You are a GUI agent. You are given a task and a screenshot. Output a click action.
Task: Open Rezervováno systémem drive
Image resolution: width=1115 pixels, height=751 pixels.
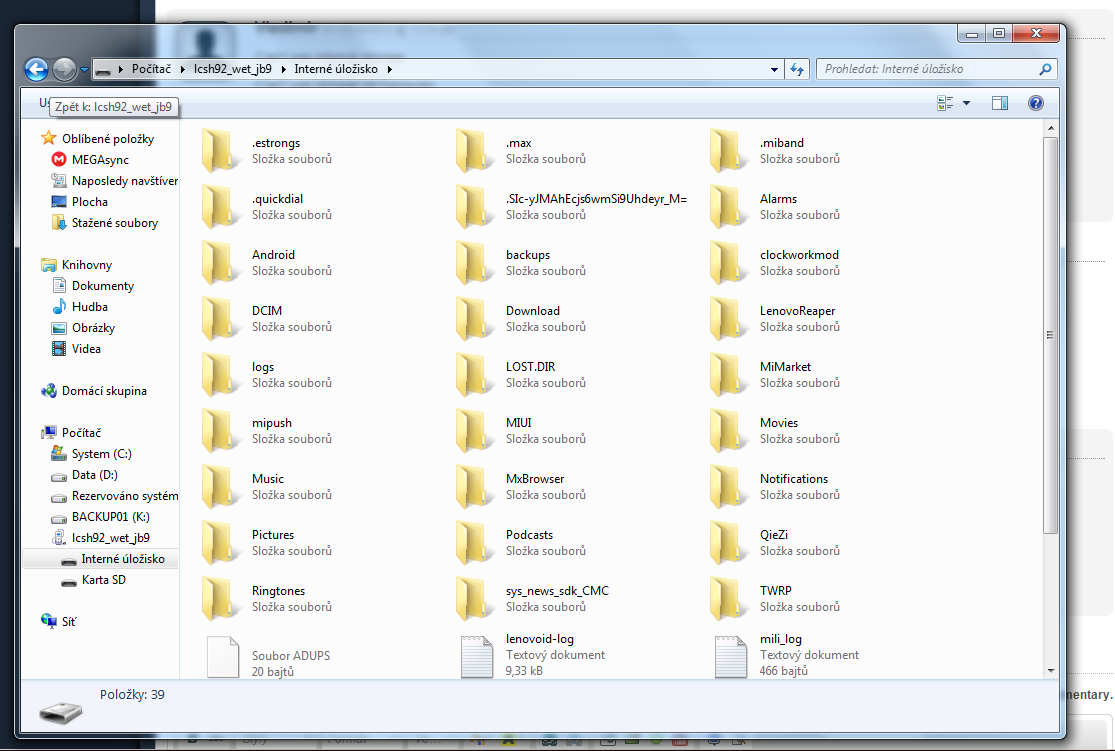pos(124,496)
